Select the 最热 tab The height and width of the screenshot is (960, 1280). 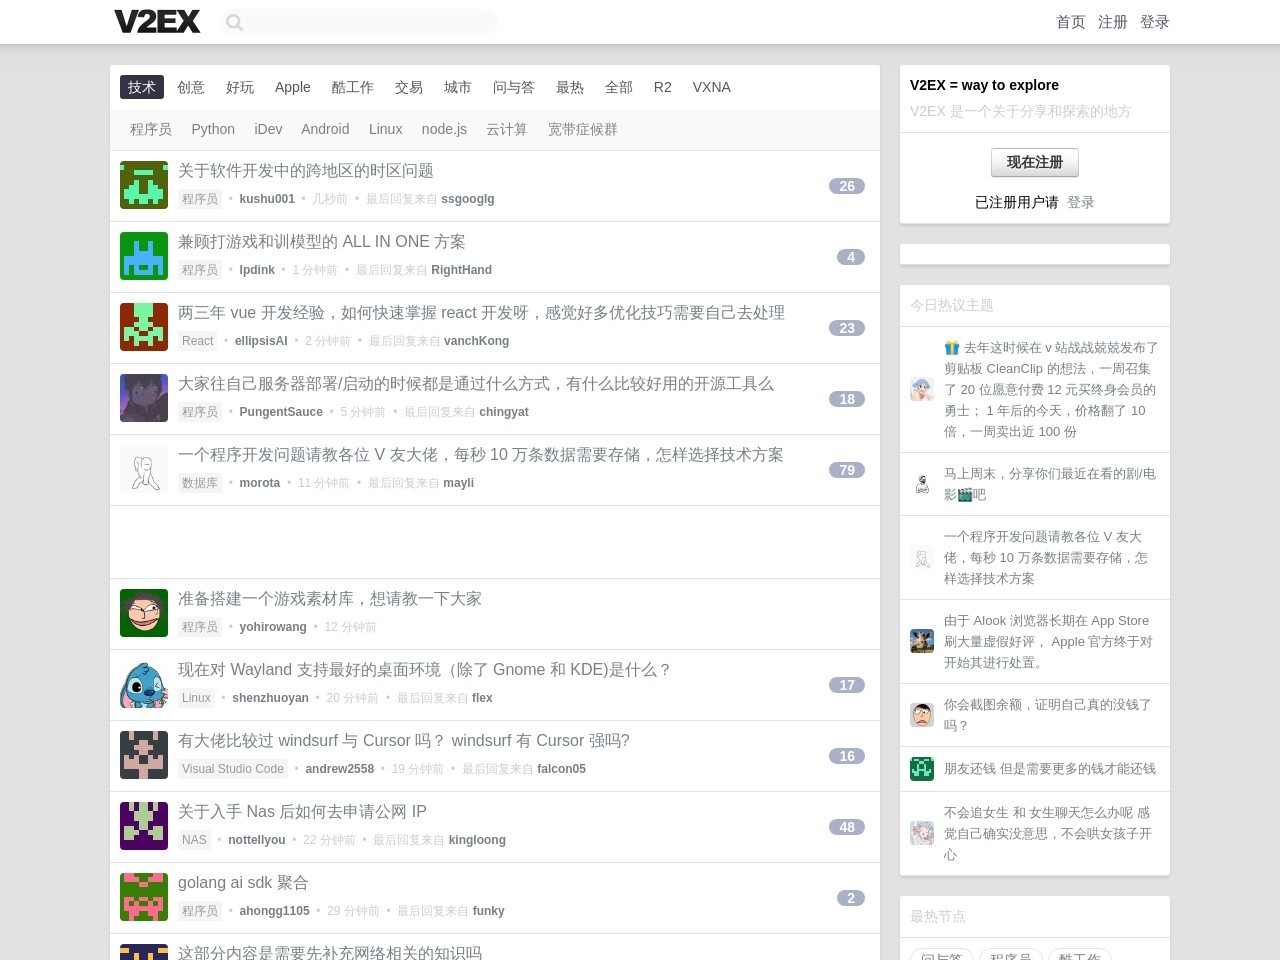[x=569, y=87]
